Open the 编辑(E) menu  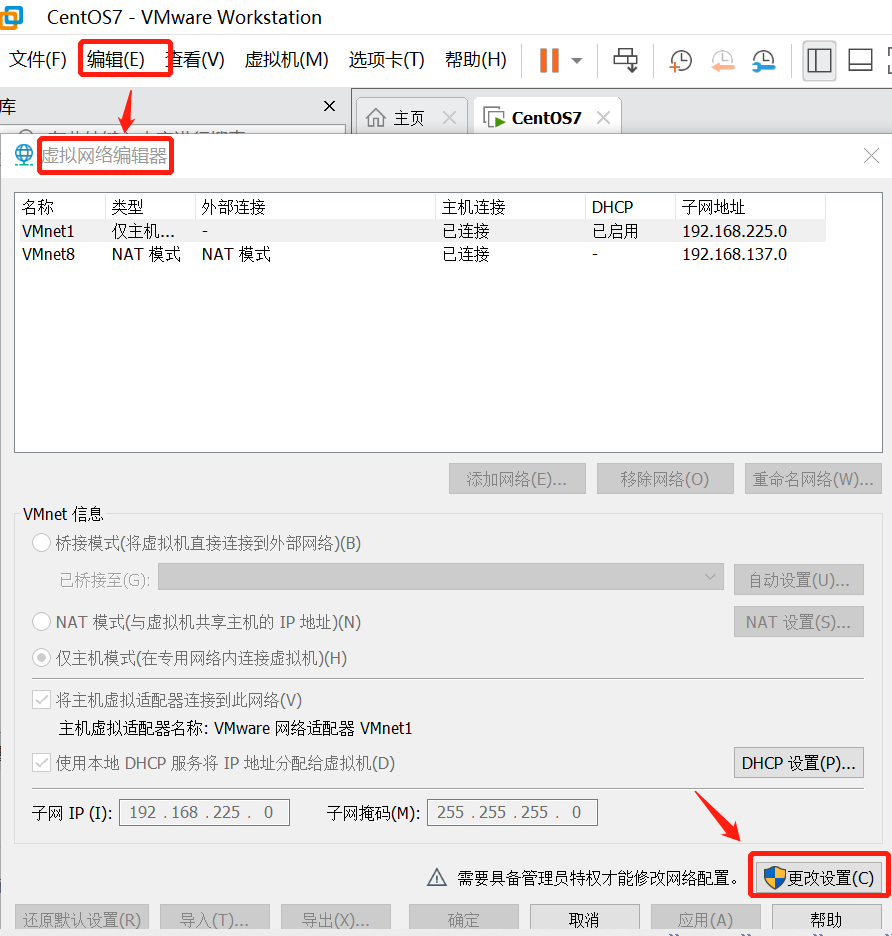click(116, 60)
